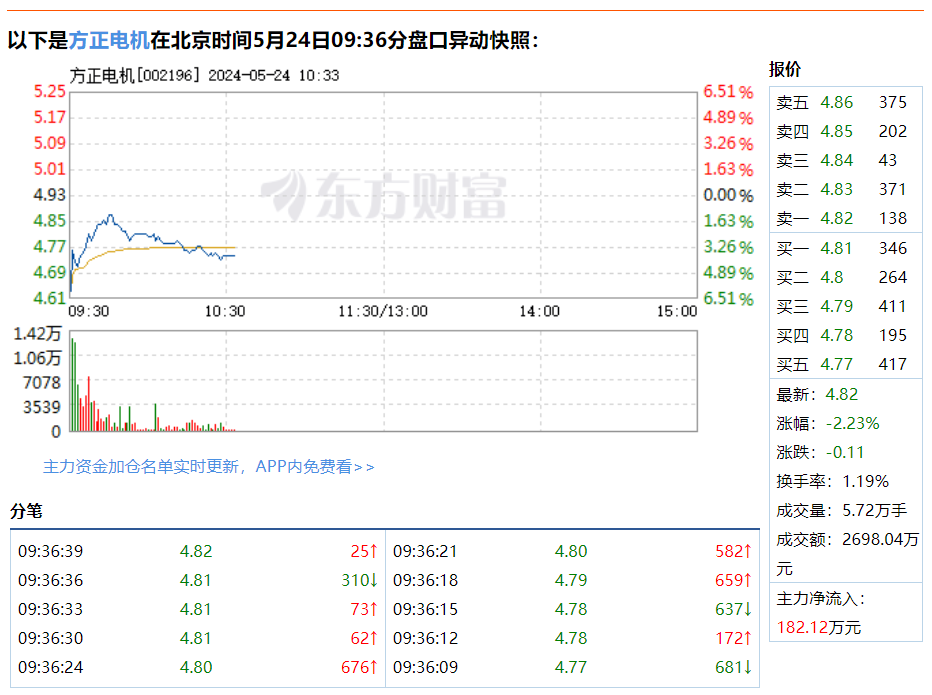Select the 09:36:21 tick row

(x=572, y=552)
